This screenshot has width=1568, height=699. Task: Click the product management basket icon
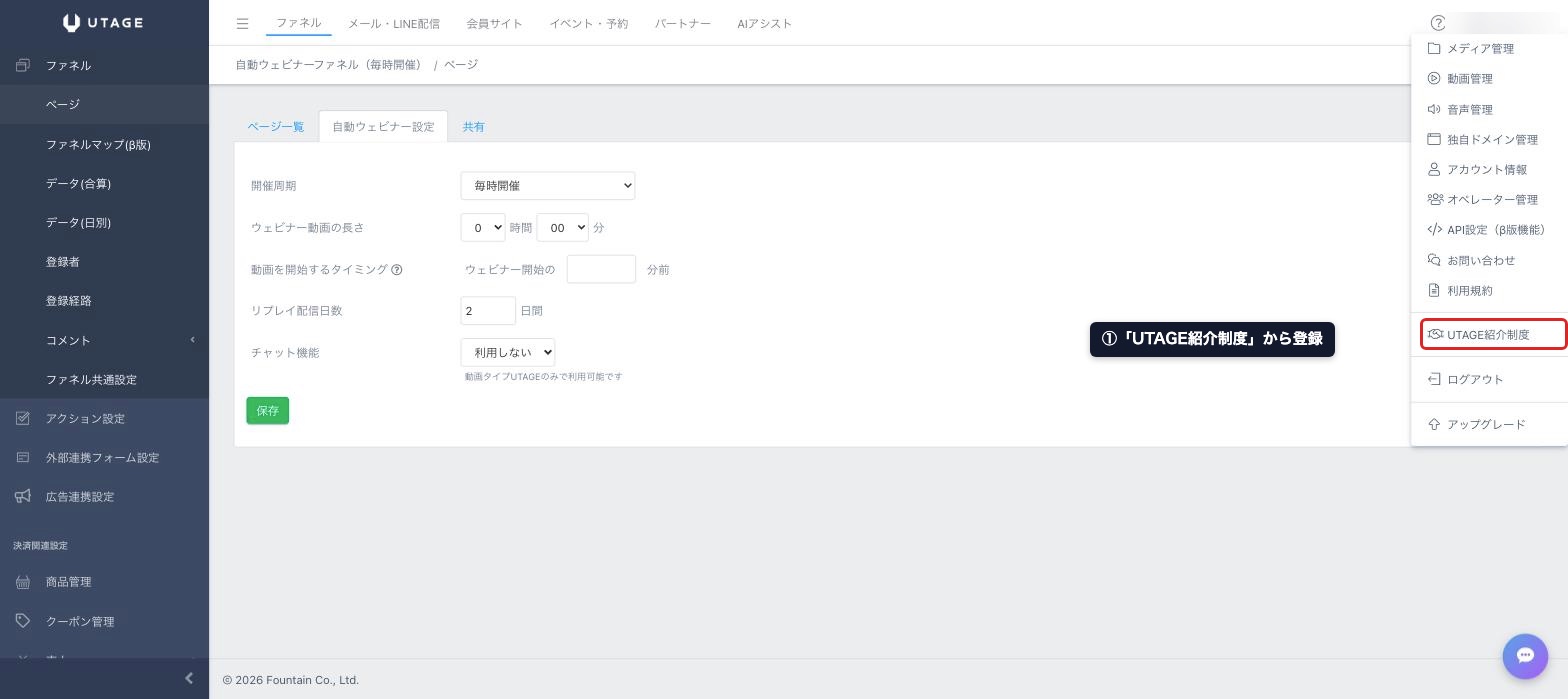coord(23,581)
